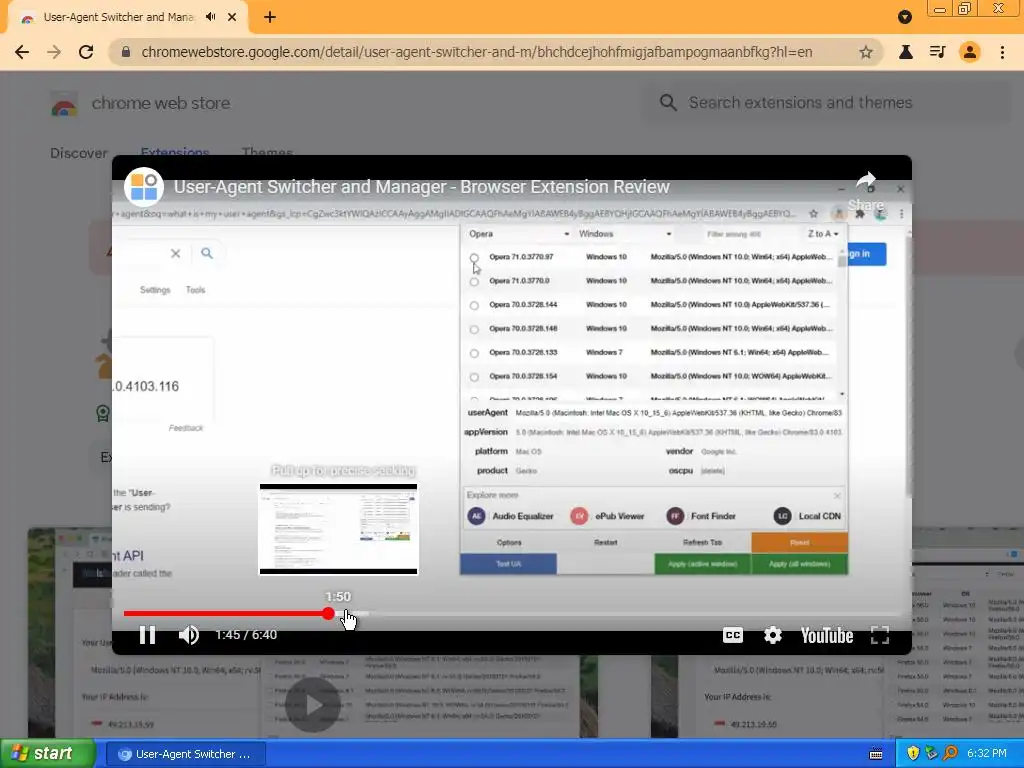Click the red progress bar scrubber
1024x768 pixels.
(328, 613)
